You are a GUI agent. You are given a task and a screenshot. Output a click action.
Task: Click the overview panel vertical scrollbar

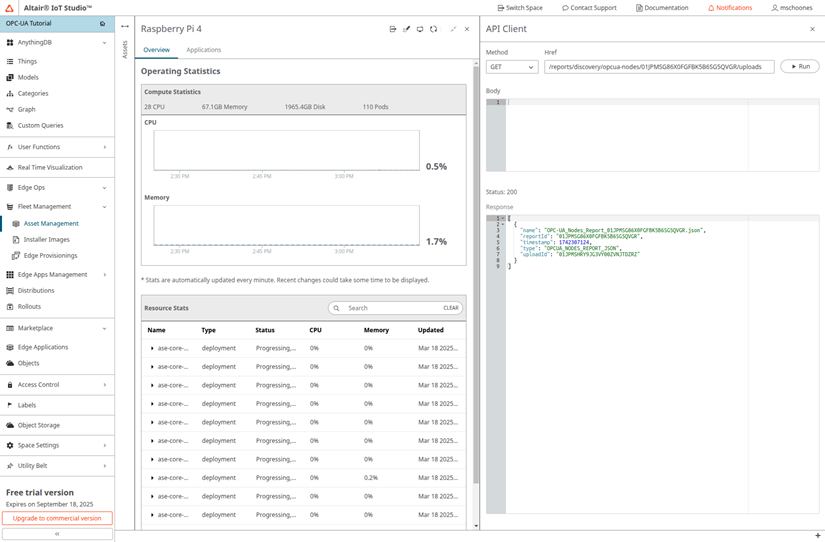pyautogui.click(x=476, y=274)
